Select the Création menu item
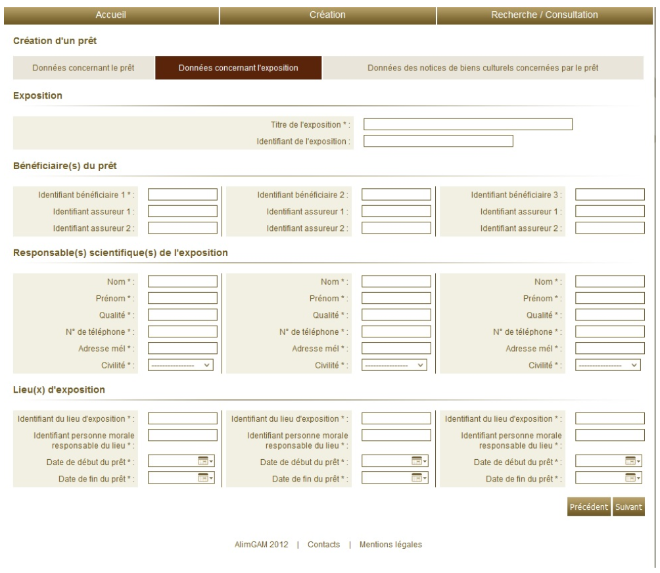The width and height of the screenshot is (660, 573). pos(328,15)
